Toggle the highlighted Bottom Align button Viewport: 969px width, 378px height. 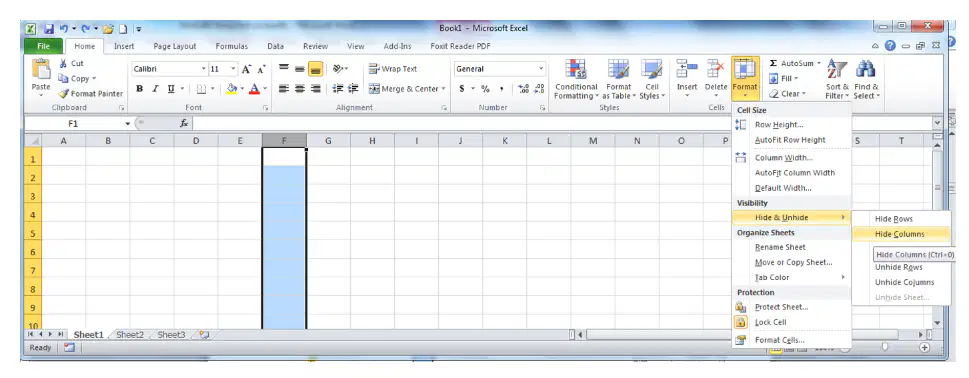coord(316,69)
